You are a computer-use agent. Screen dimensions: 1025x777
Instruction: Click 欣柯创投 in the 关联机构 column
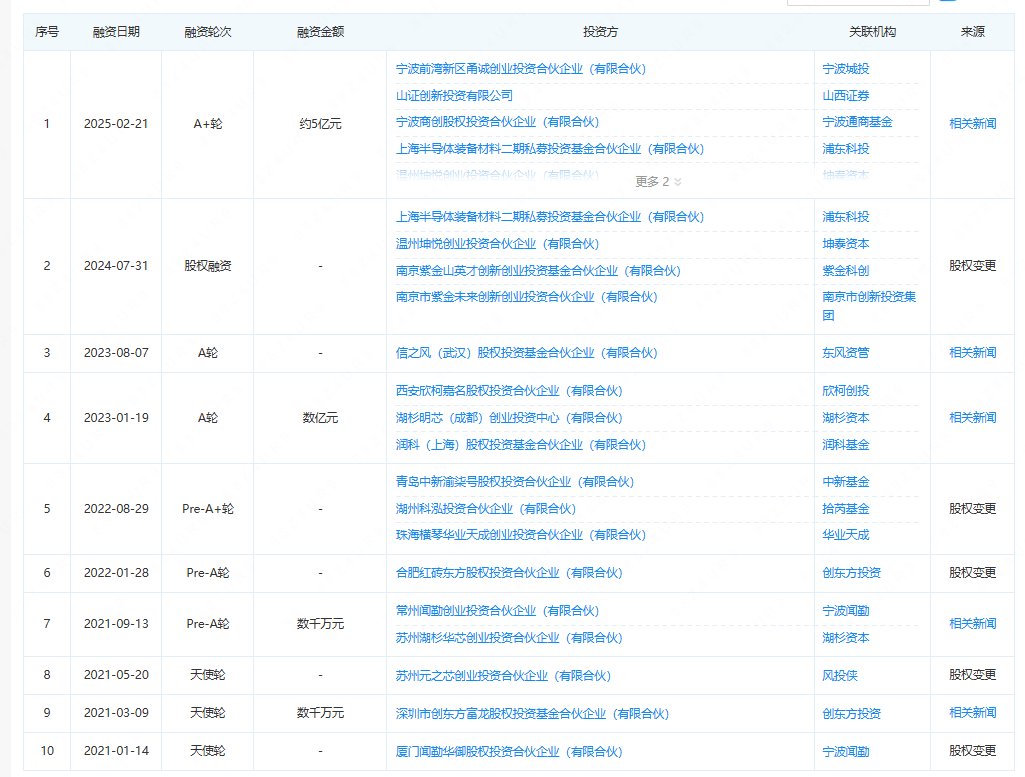point(846,392)
